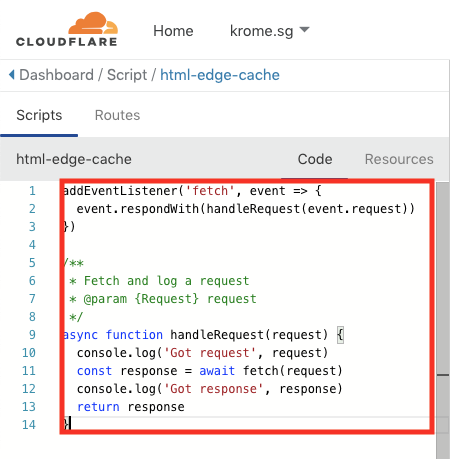
Task: Click the html-edge-cache breadcrumb link
Action: pos(220,75)
